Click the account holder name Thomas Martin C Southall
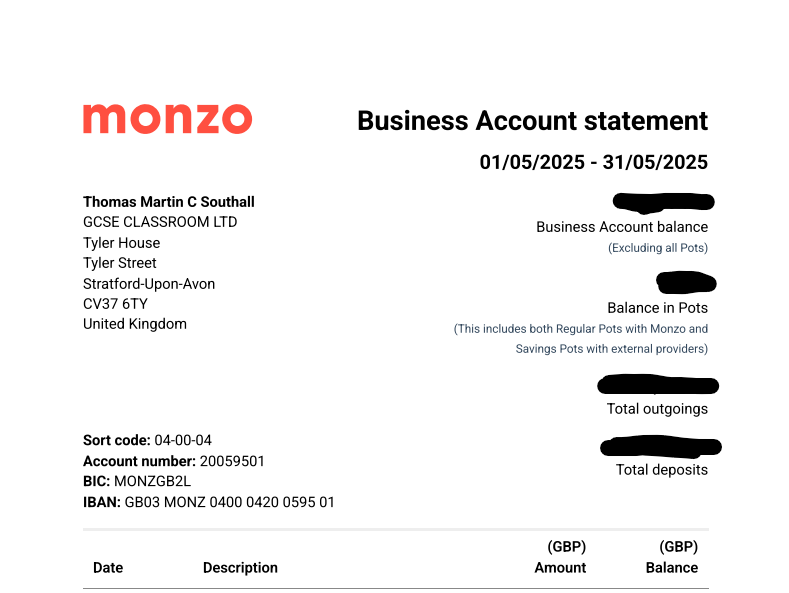Viewport: 789px width, 593px height. [169, 202]
